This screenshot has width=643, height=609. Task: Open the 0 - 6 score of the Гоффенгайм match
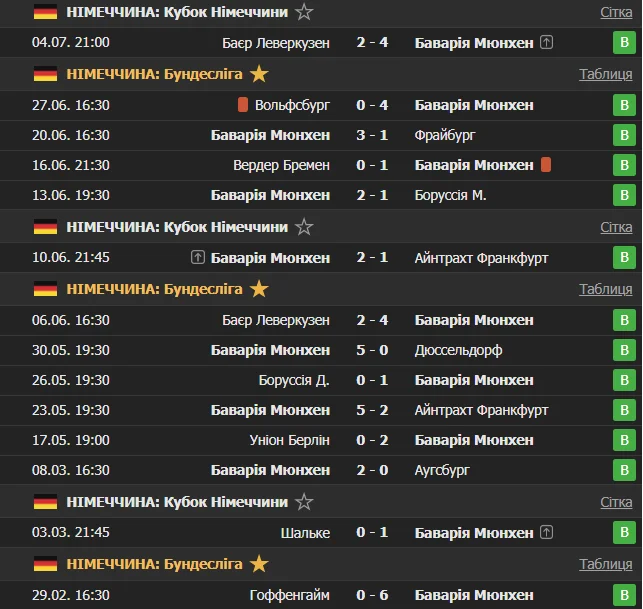coord(373,595)
